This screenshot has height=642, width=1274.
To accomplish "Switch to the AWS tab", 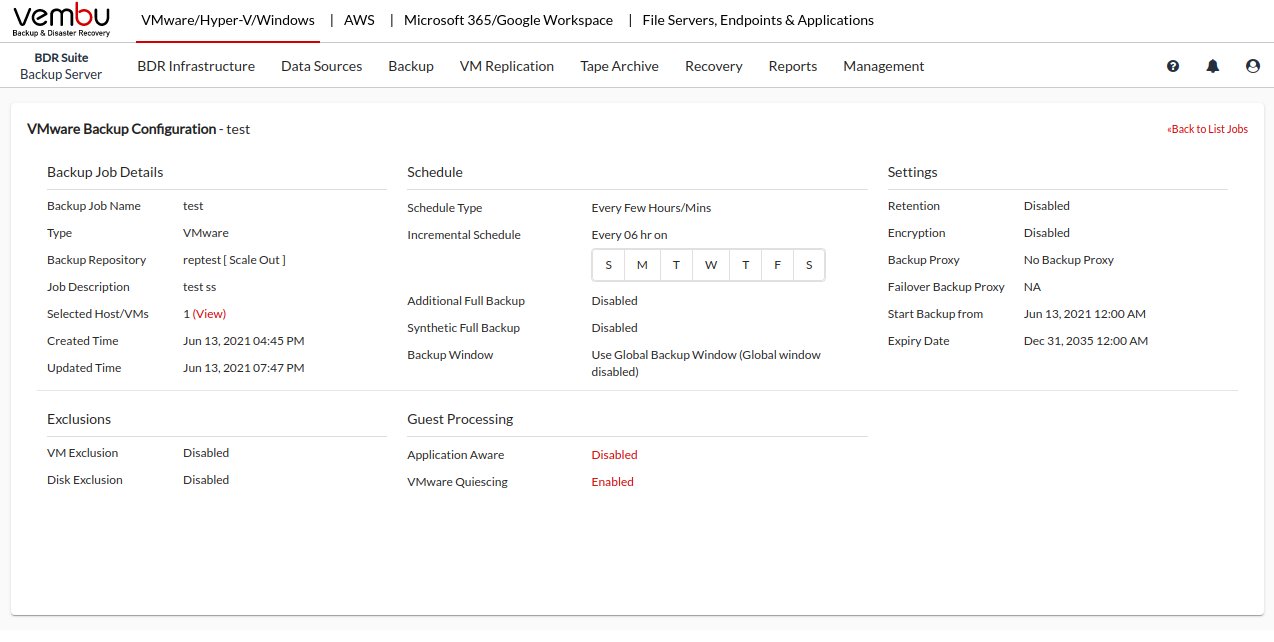I will click(x=359, y=20).
